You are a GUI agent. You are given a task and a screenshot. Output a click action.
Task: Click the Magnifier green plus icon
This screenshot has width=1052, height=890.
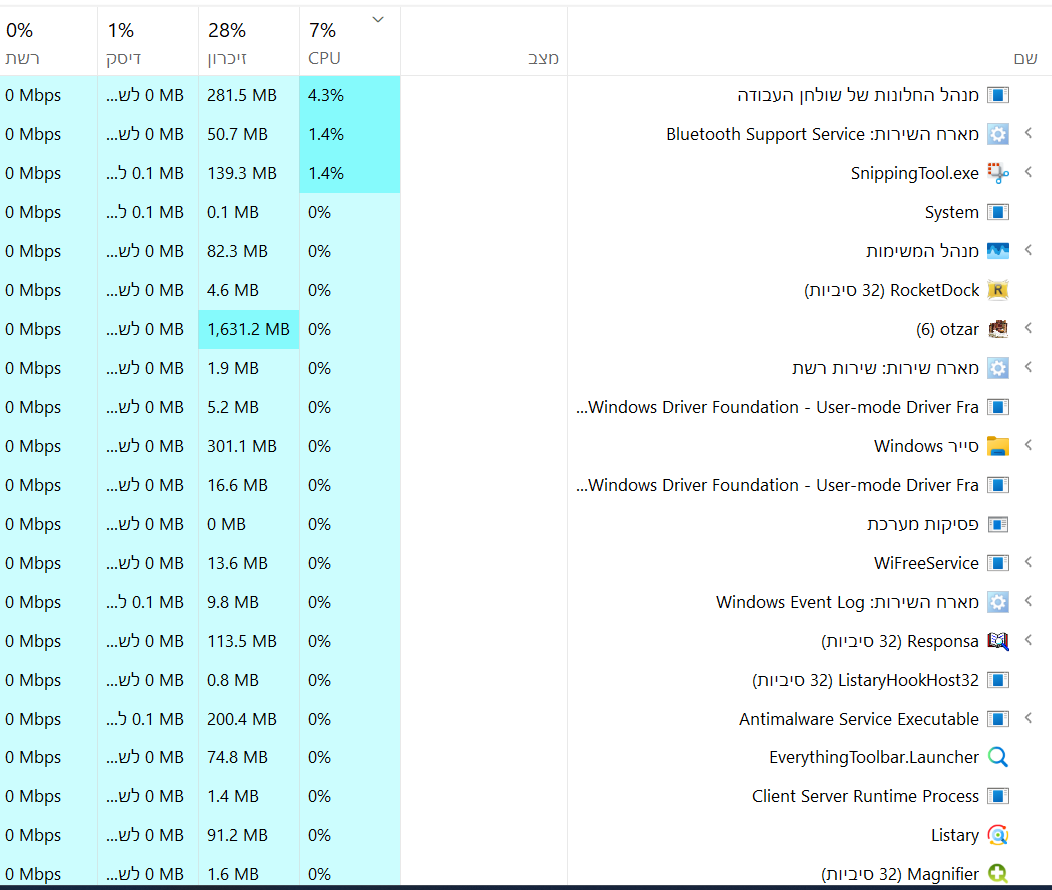click(997, 874)
